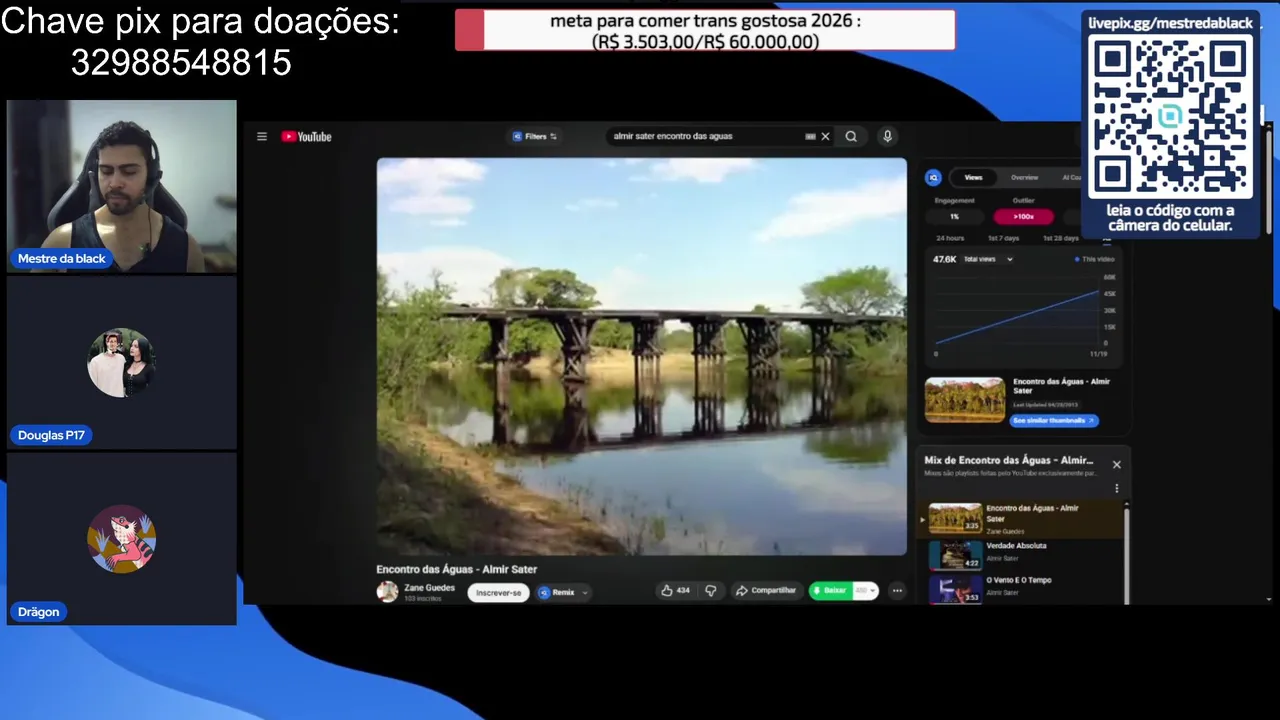This screenshot has width=1280, height=720.
Task: Toggle the 'This video' chart legend
Action: (x=1094, y=260)
